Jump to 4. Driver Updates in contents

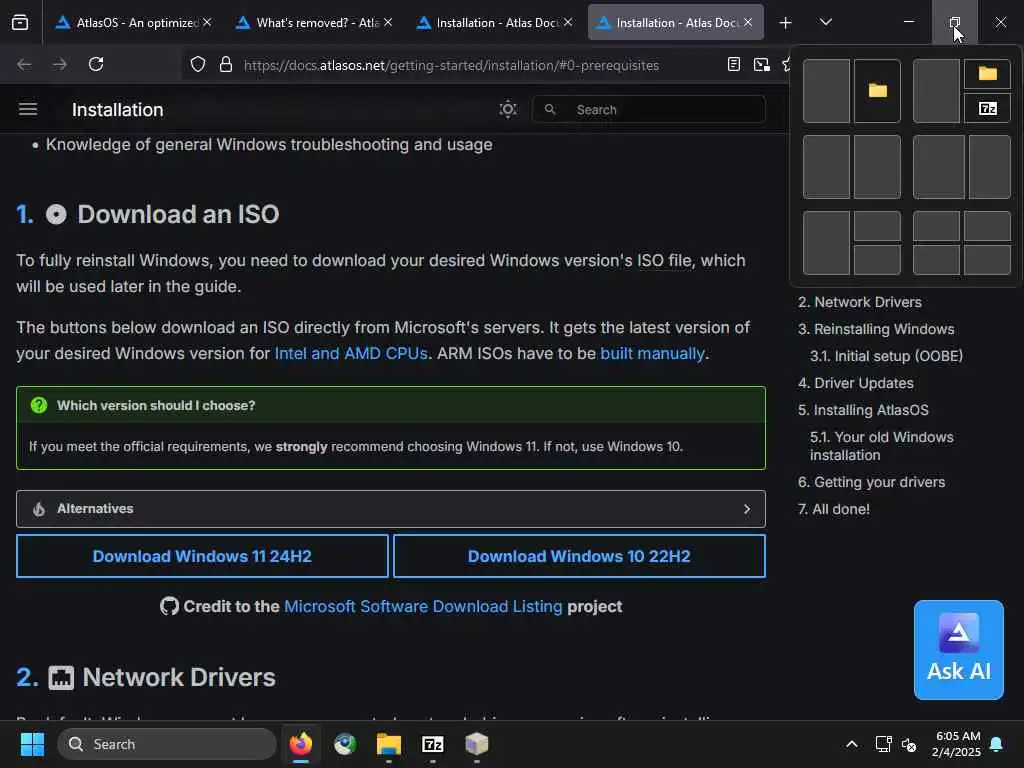click(x=856, y=383)
